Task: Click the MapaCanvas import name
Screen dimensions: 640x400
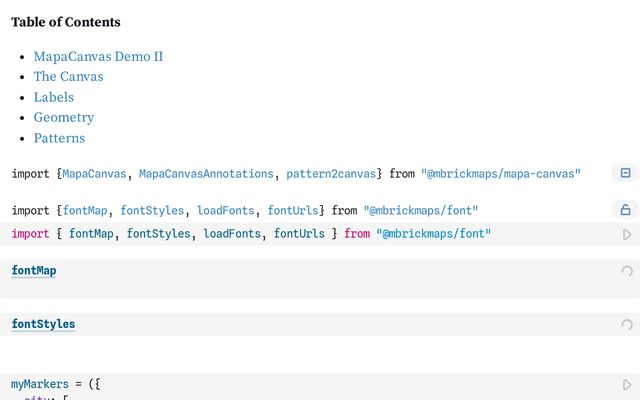Action: point(94,174)
